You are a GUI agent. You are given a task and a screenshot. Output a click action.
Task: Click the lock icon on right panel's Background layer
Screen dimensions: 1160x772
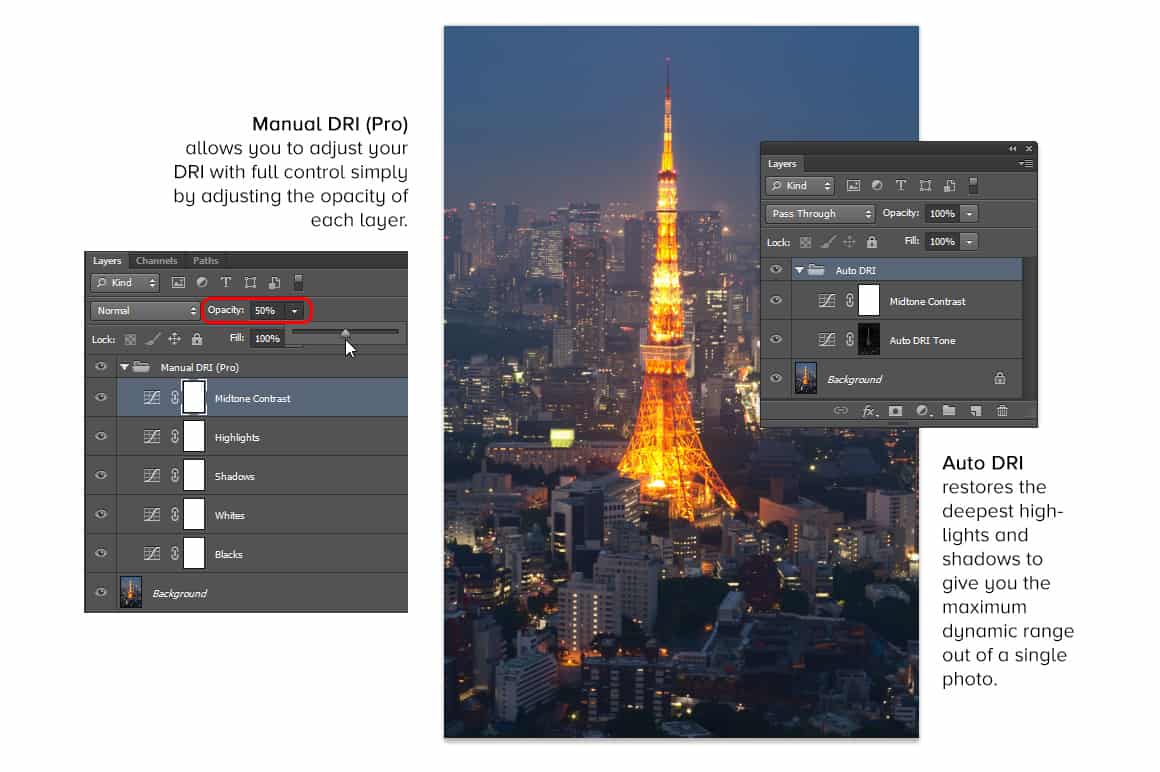pos(999,379)
